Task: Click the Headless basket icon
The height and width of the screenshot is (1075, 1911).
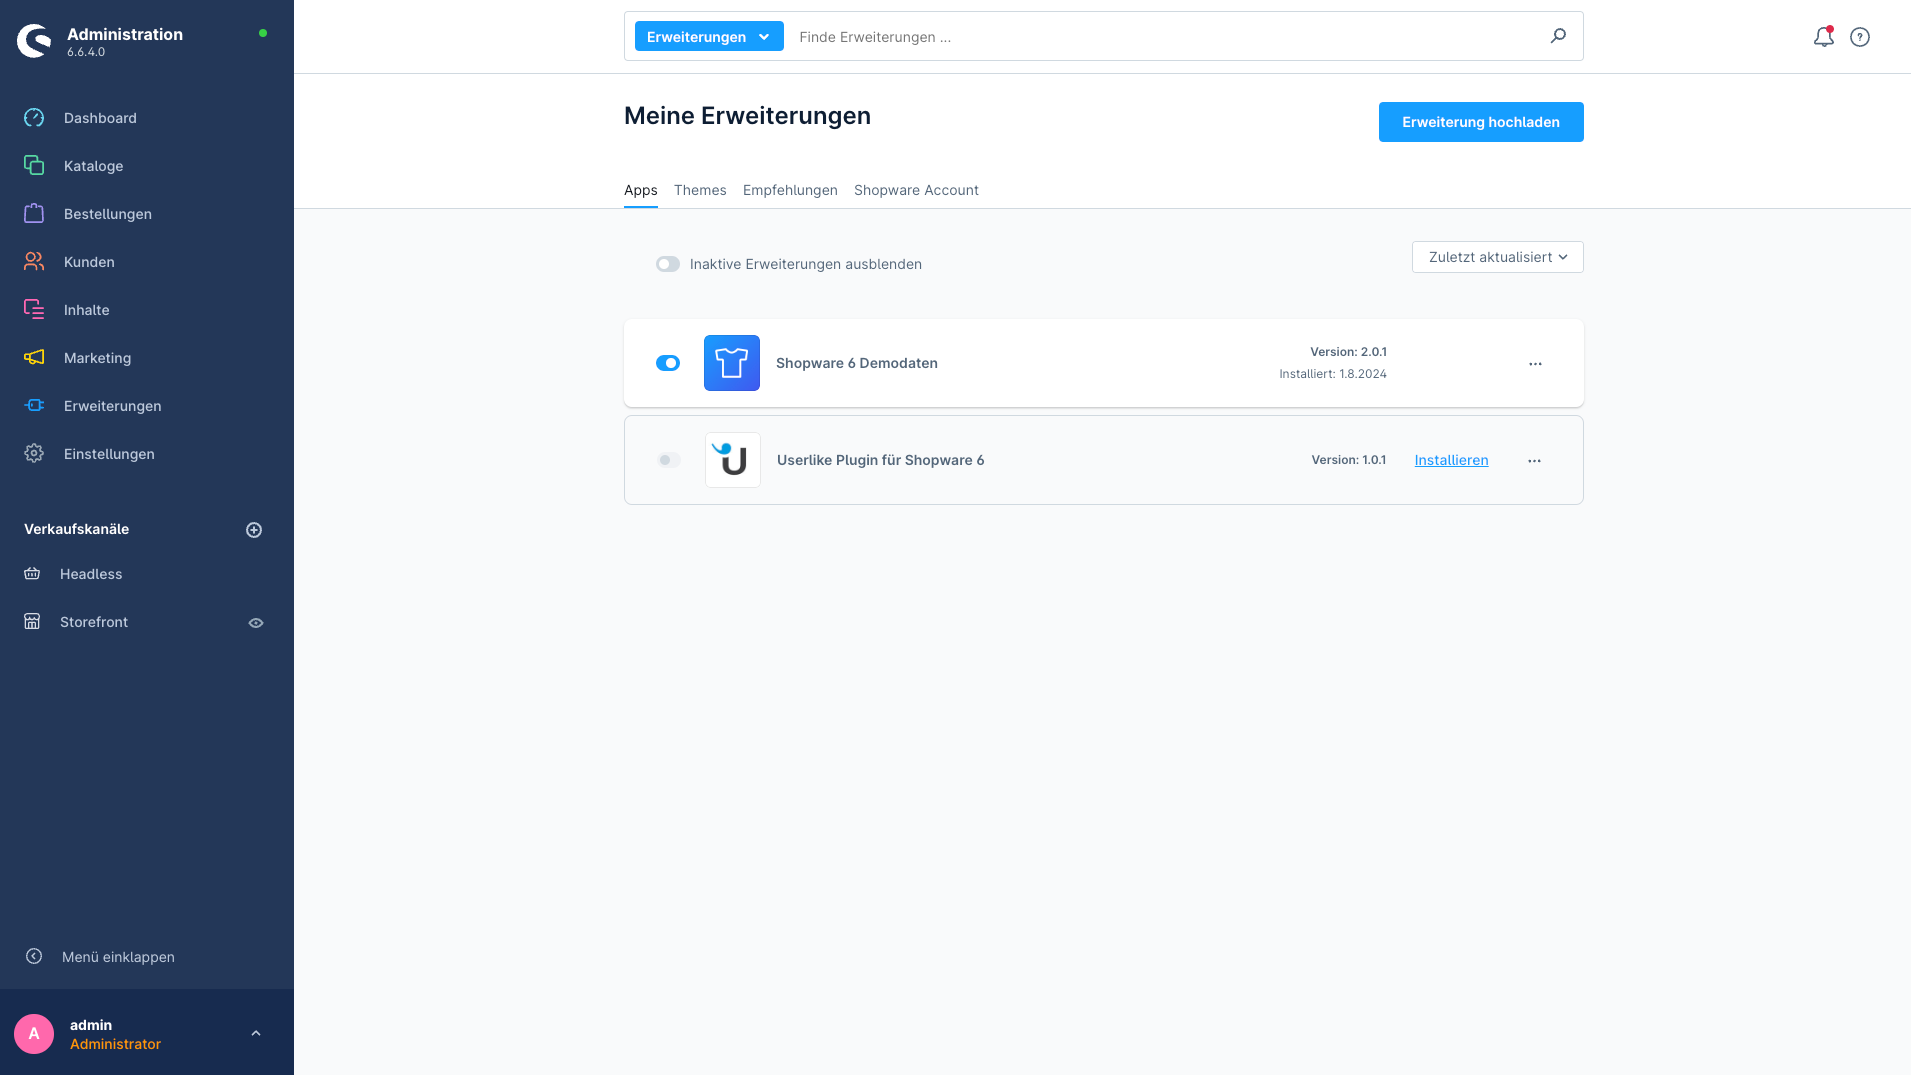Action: coord(32,574)
